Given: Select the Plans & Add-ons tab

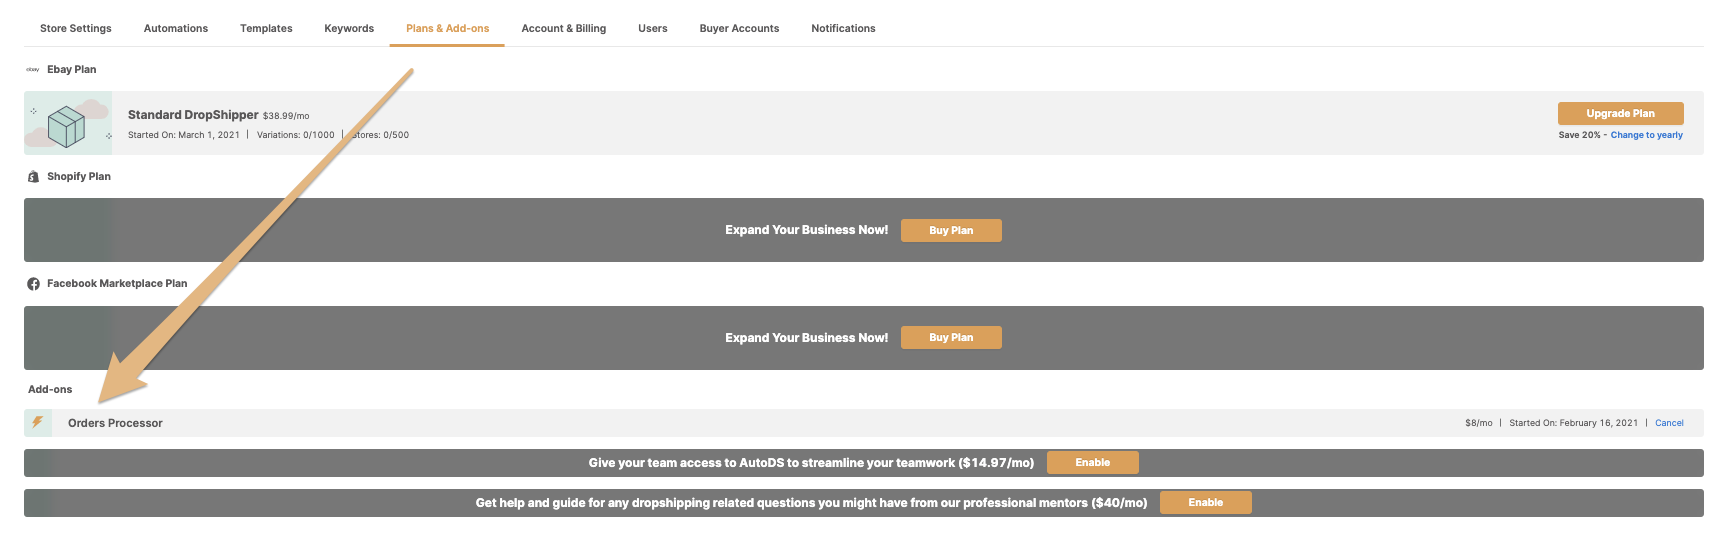Looking at the screenshot, I should click(447, 28).
